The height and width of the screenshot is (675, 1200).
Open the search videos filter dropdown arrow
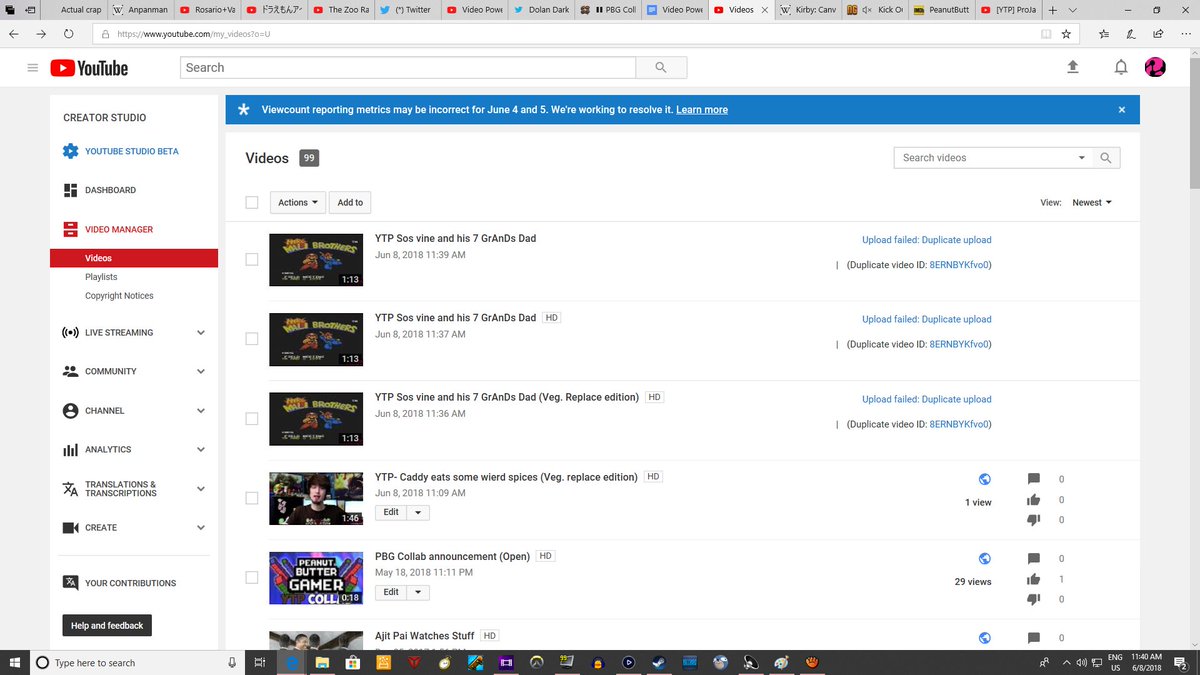point(1081,158)
